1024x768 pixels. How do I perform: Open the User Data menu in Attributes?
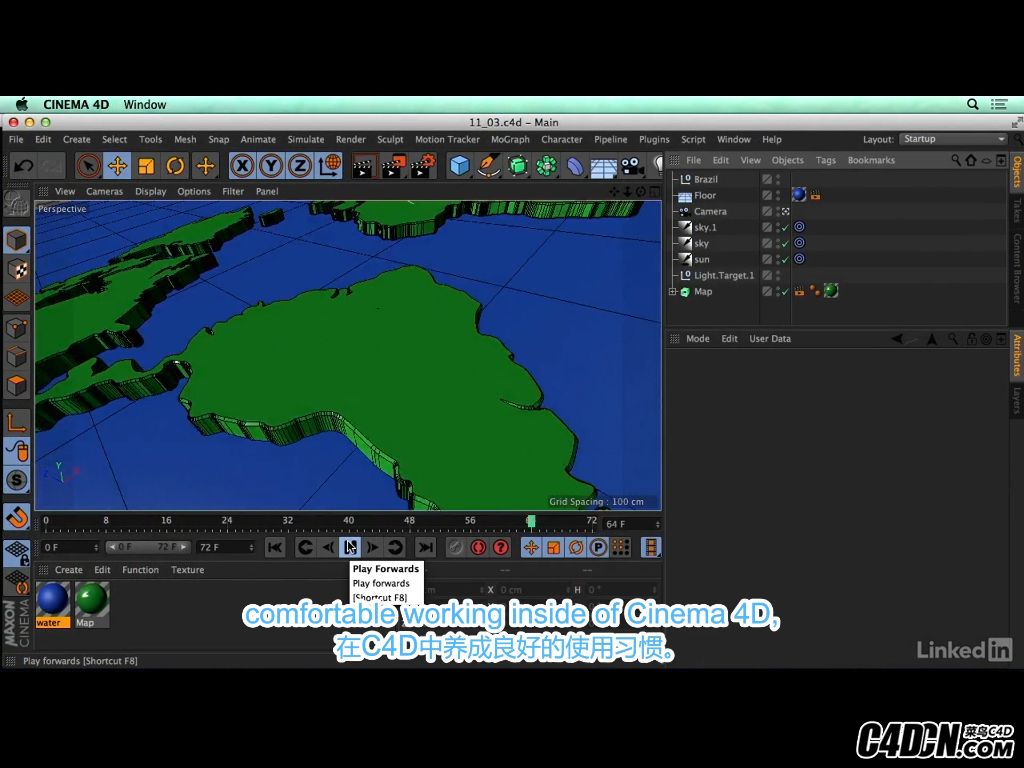[x=770, y=338]
